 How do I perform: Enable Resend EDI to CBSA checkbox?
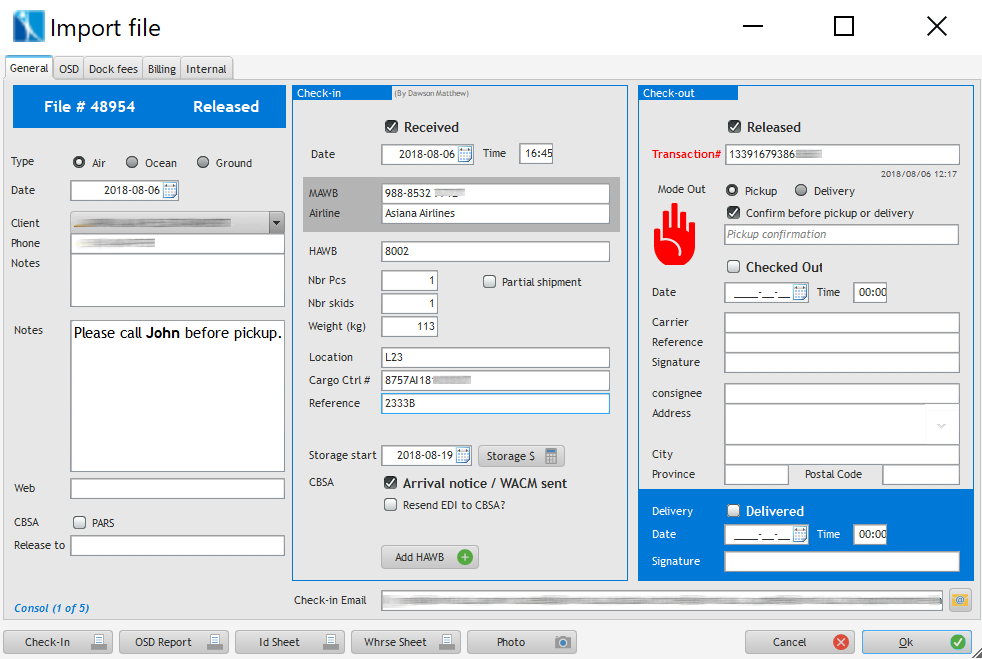click(x=390, y=505)
